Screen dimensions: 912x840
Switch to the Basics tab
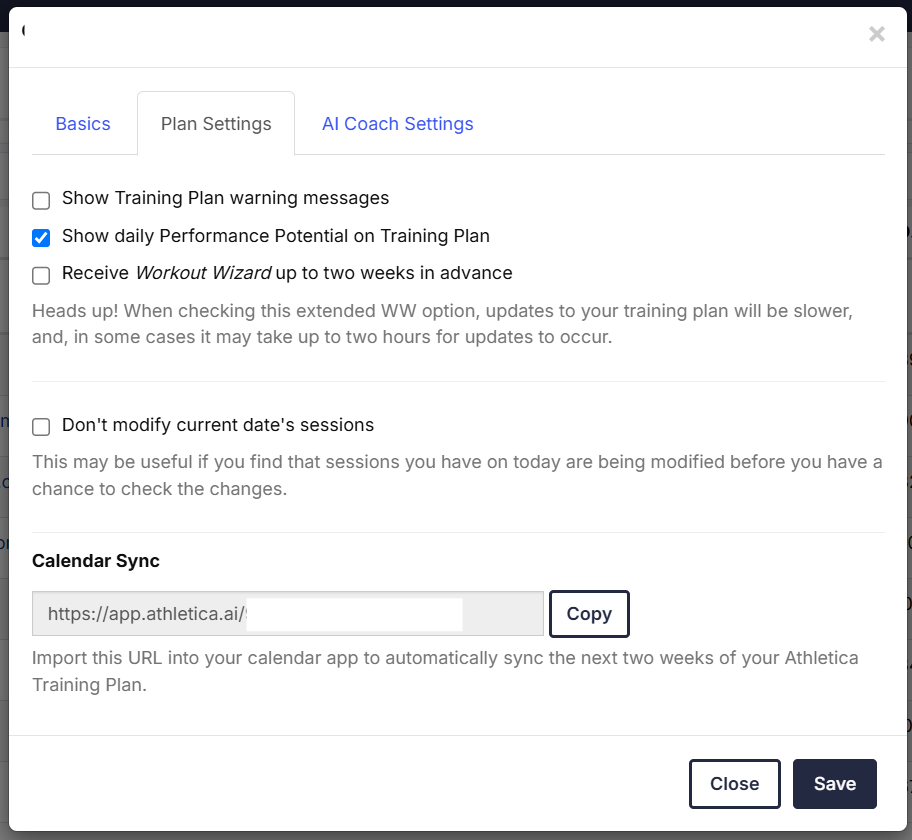click(x=83, y=124)
